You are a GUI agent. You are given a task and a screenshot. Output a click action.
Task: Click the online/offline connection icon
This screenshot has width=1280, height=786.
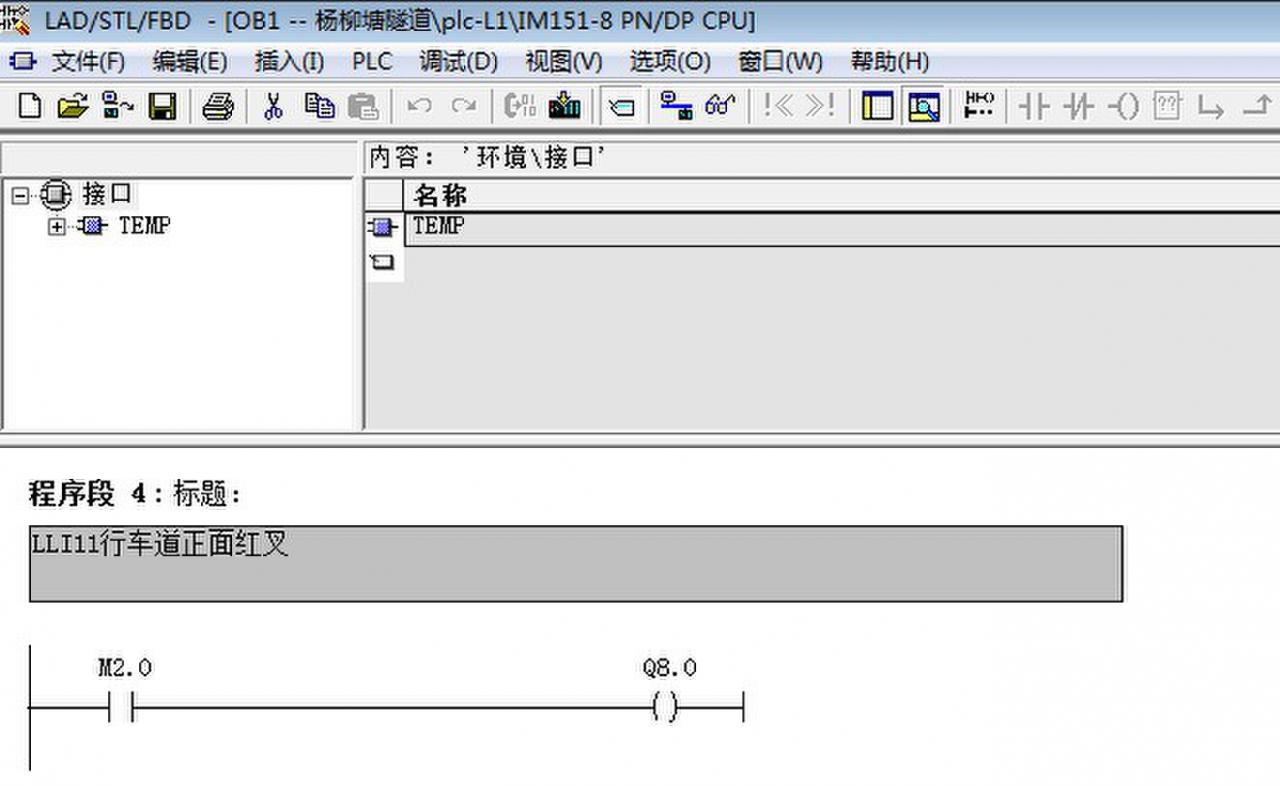coord(677,107)
